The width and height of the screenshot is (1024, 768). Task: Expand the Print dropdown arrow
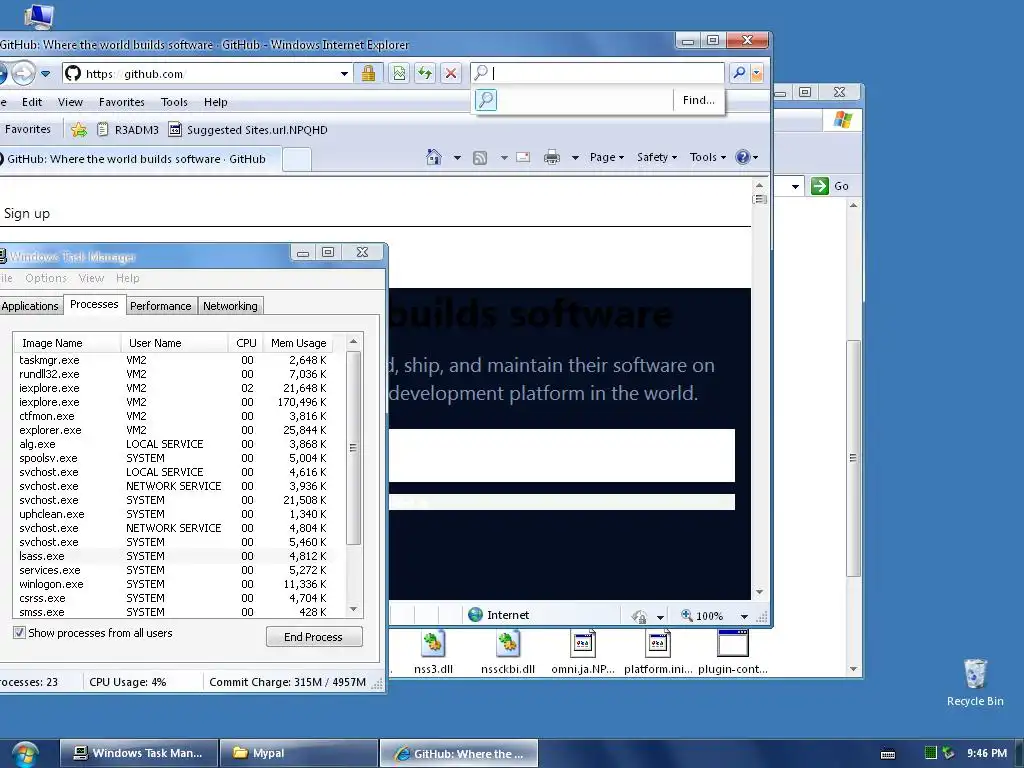(575, 157)
